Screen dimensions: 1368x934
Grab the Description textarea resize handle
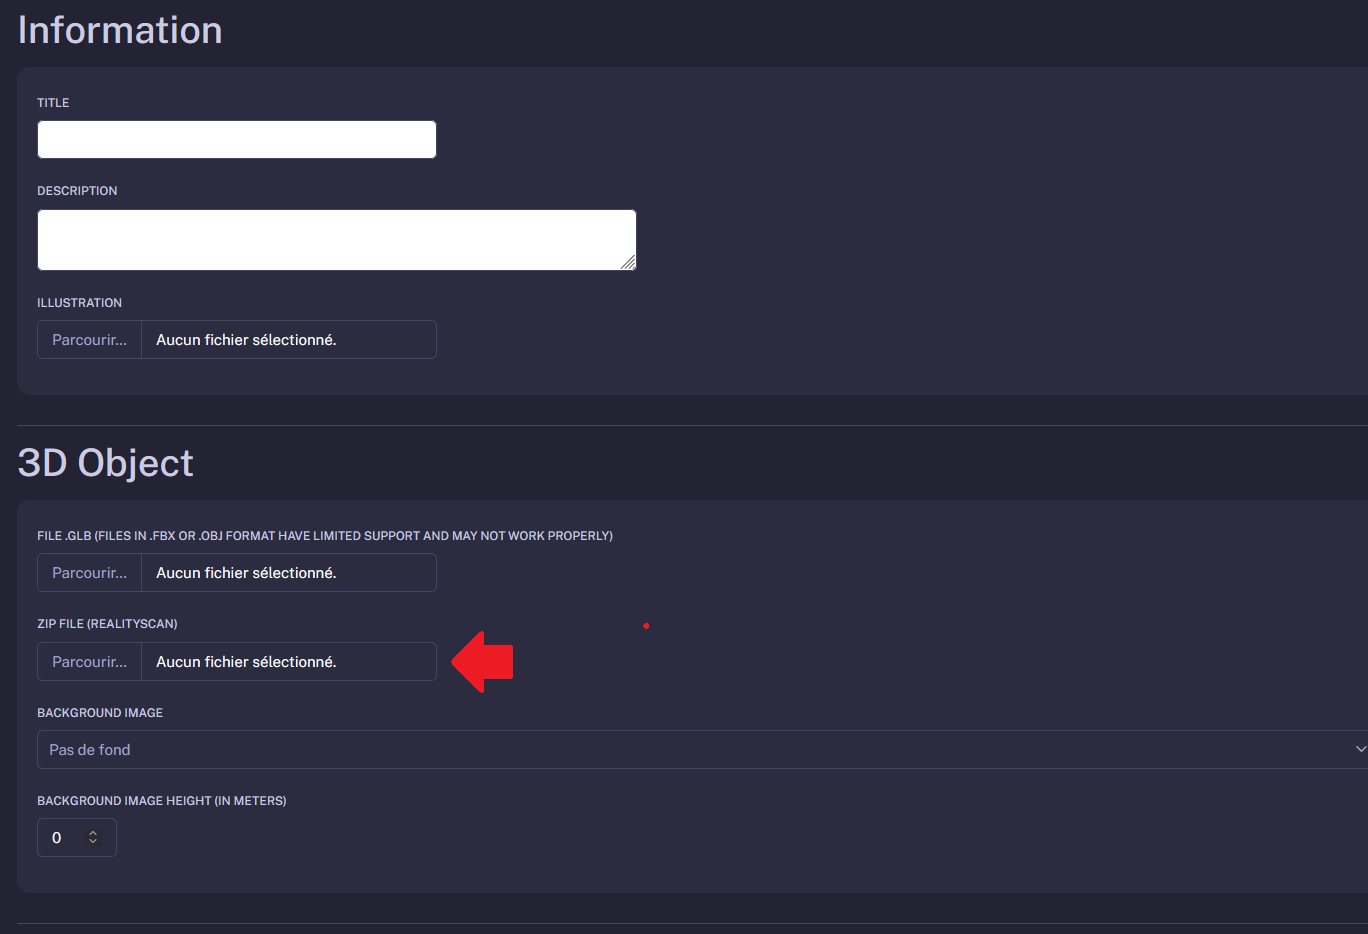628,262
